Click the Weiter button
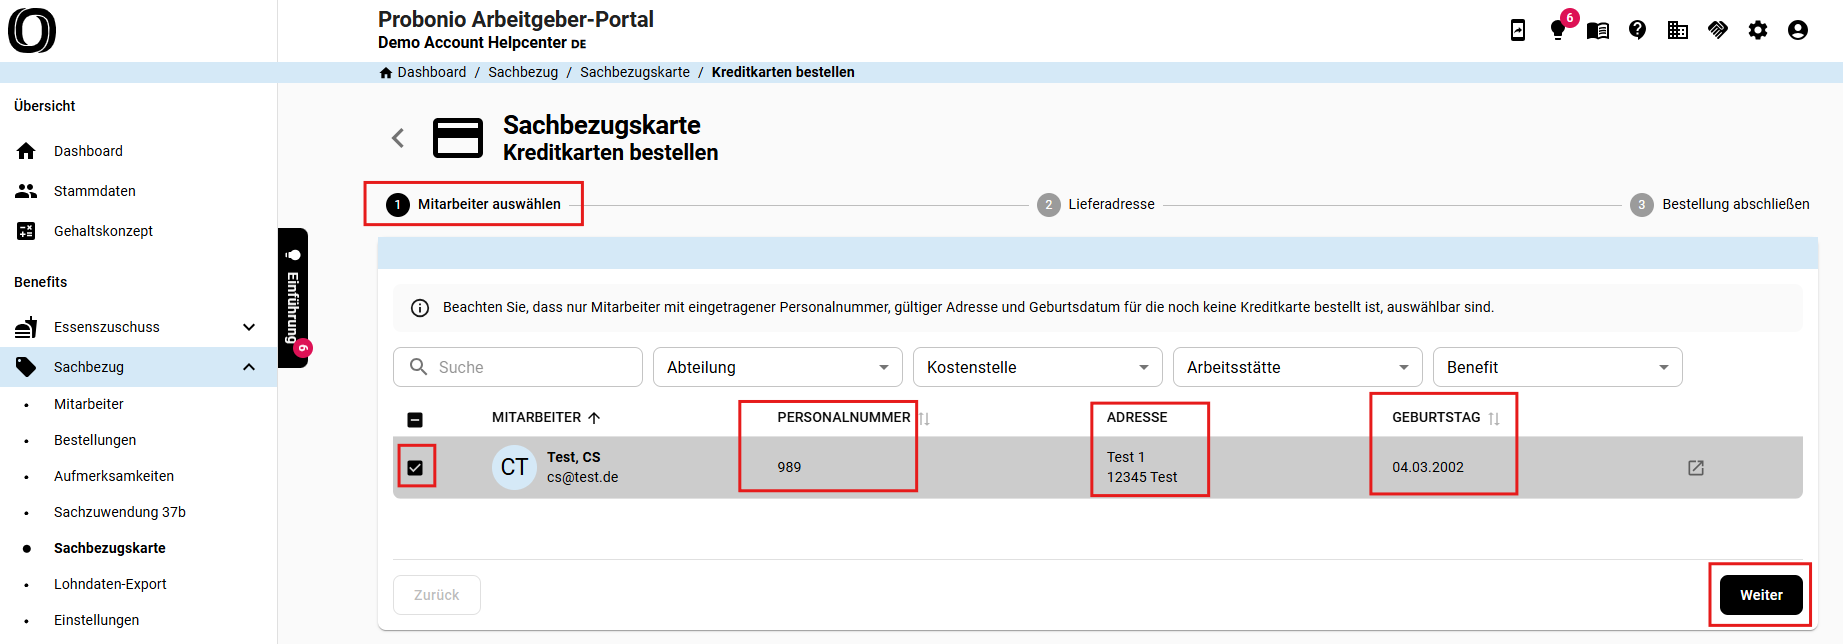Screen dimensions: 1843x644 pyautogui.click(x=1761, y=595)
